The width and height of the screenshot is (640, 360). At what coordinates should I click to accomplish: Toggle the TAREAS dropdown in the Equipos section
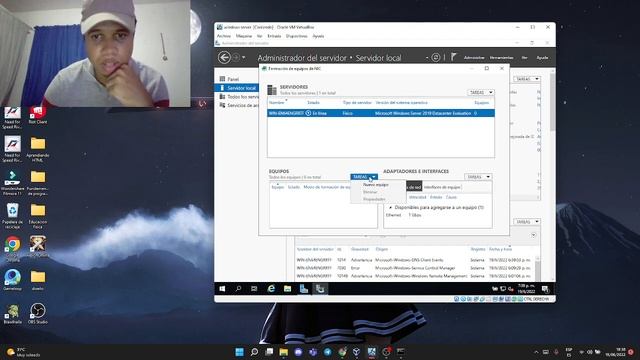[x=364, y=177]
